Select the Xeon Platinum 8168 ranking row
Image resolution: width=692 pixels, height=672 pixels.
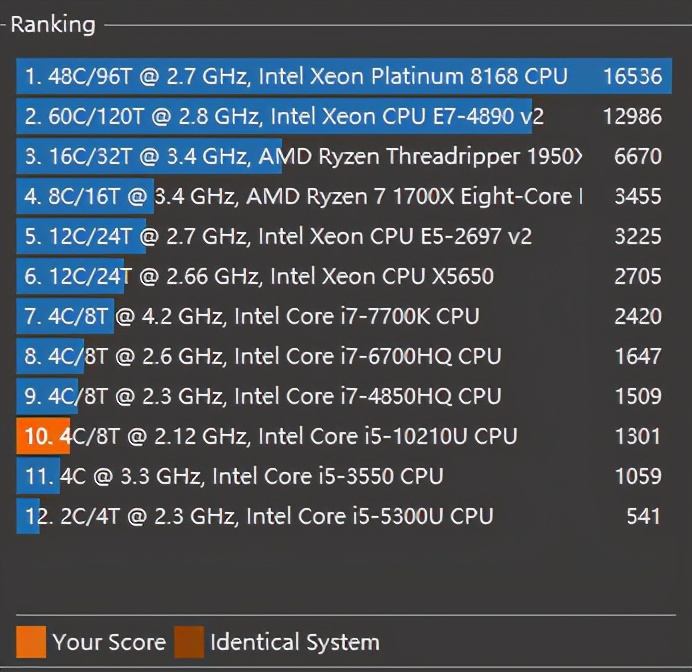pos(296,77)
